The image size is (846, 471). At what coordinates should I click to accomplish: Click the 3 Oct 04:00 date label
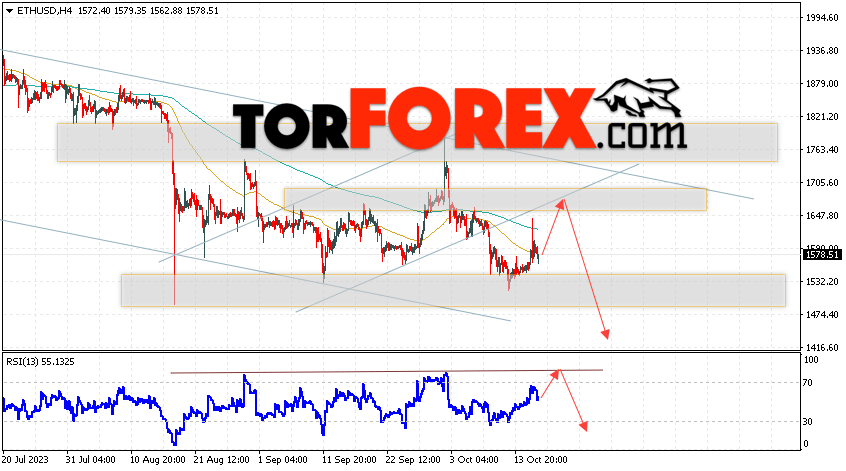click(x=474, y=460)
